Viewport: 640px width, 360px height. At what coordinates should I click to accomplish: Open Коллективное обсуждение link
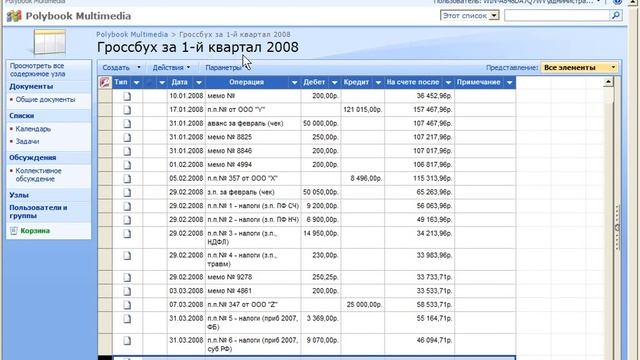38,175
